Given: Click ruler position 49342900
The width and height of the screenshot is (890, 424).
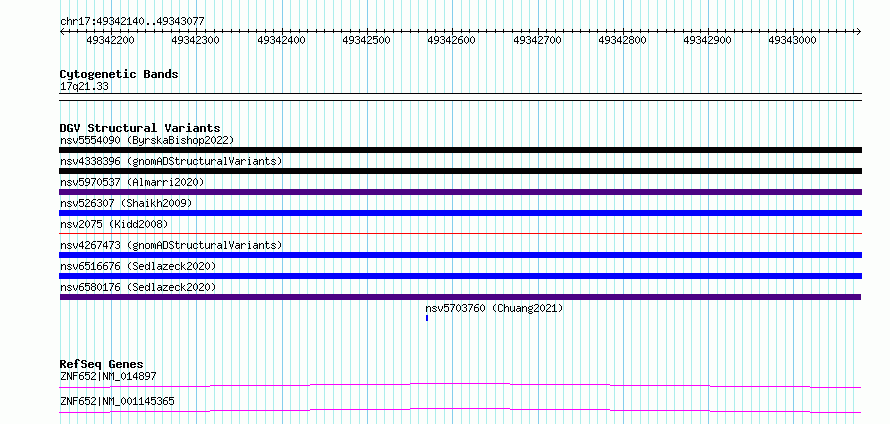Looking at the screenshot, I should pos(707,40).
